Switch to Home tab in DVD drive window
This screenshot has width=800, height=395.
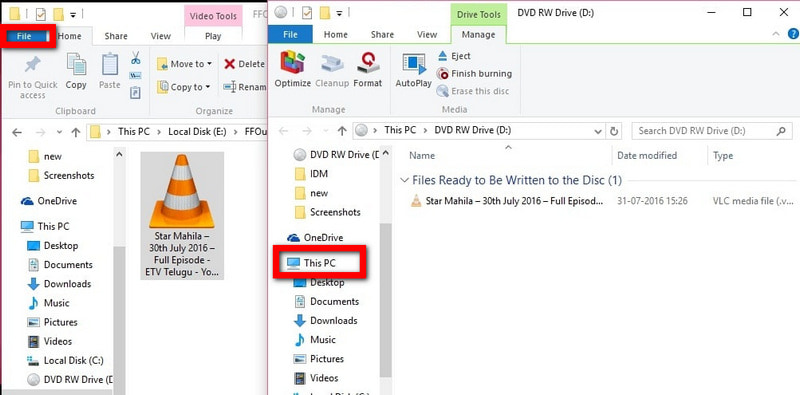[336, 35]
